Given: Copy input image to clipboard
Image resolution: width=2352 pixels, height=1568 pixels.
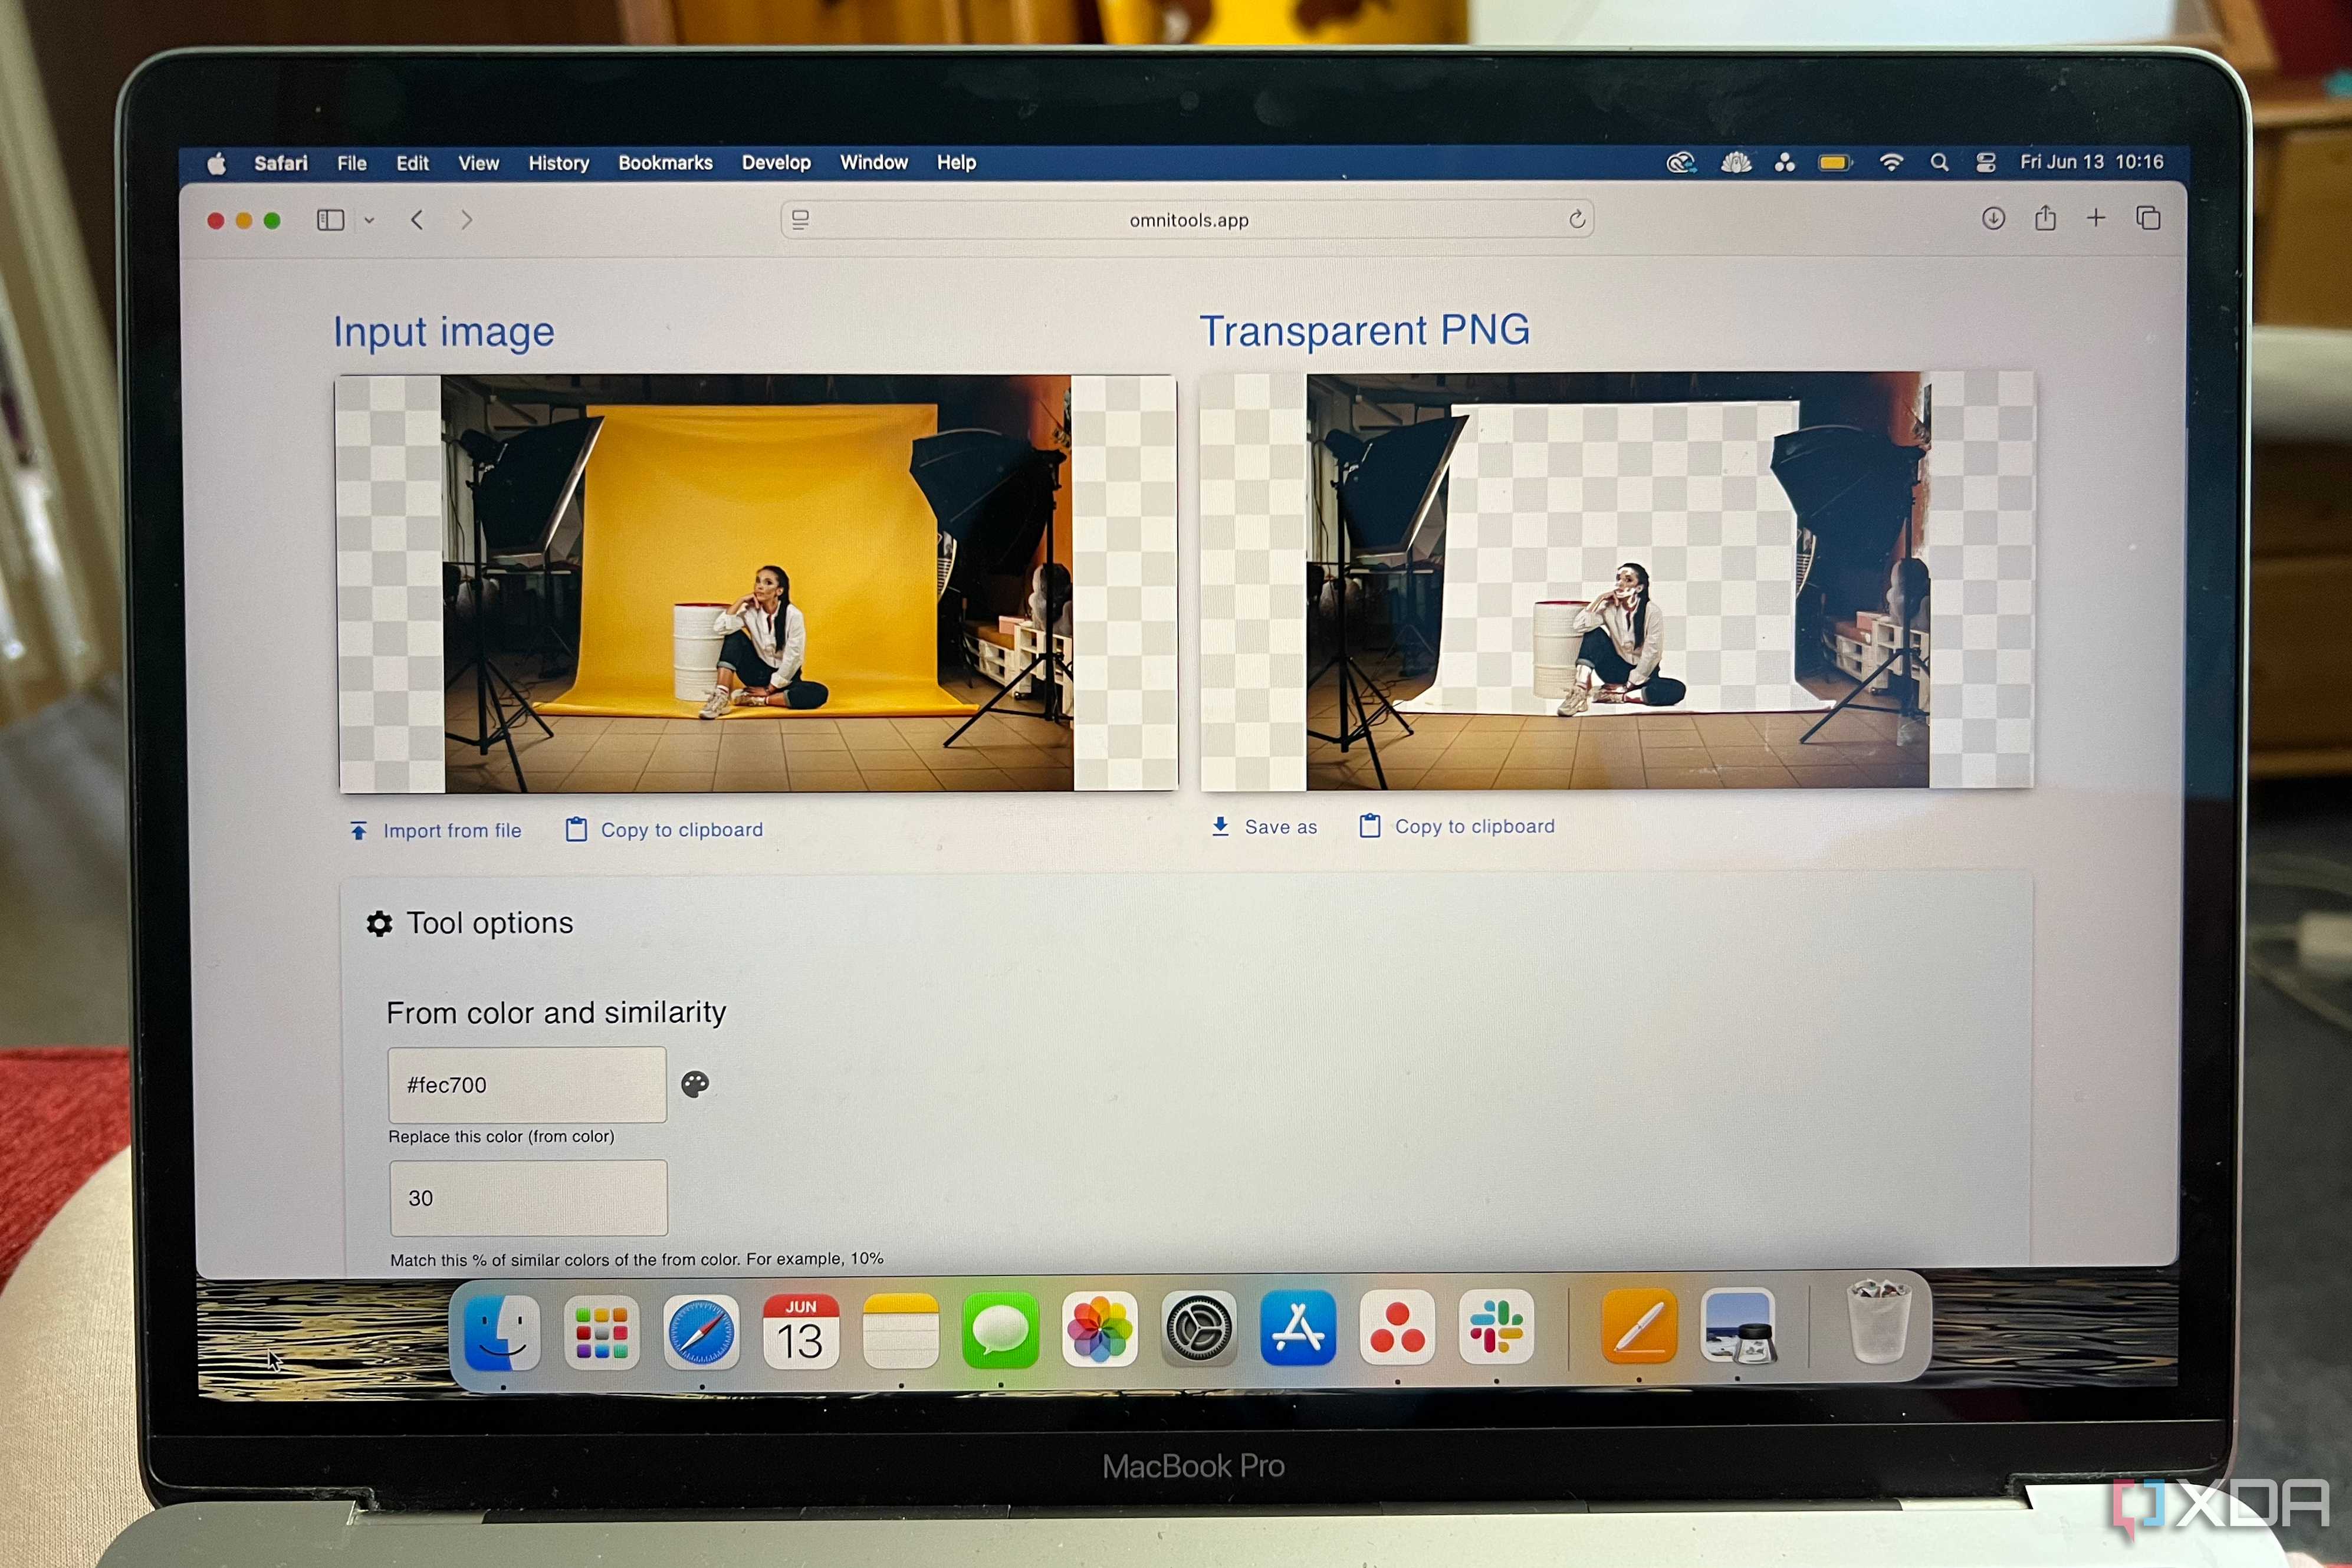Looking at the screenshot, I should 664,830.
